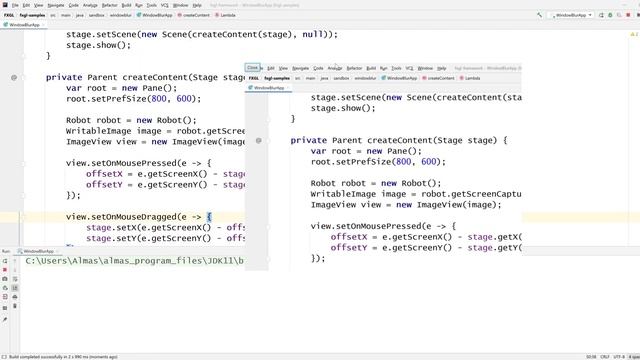The image size is (640, 360).
Task: Open the Run menu
Action: coord(139,5)
